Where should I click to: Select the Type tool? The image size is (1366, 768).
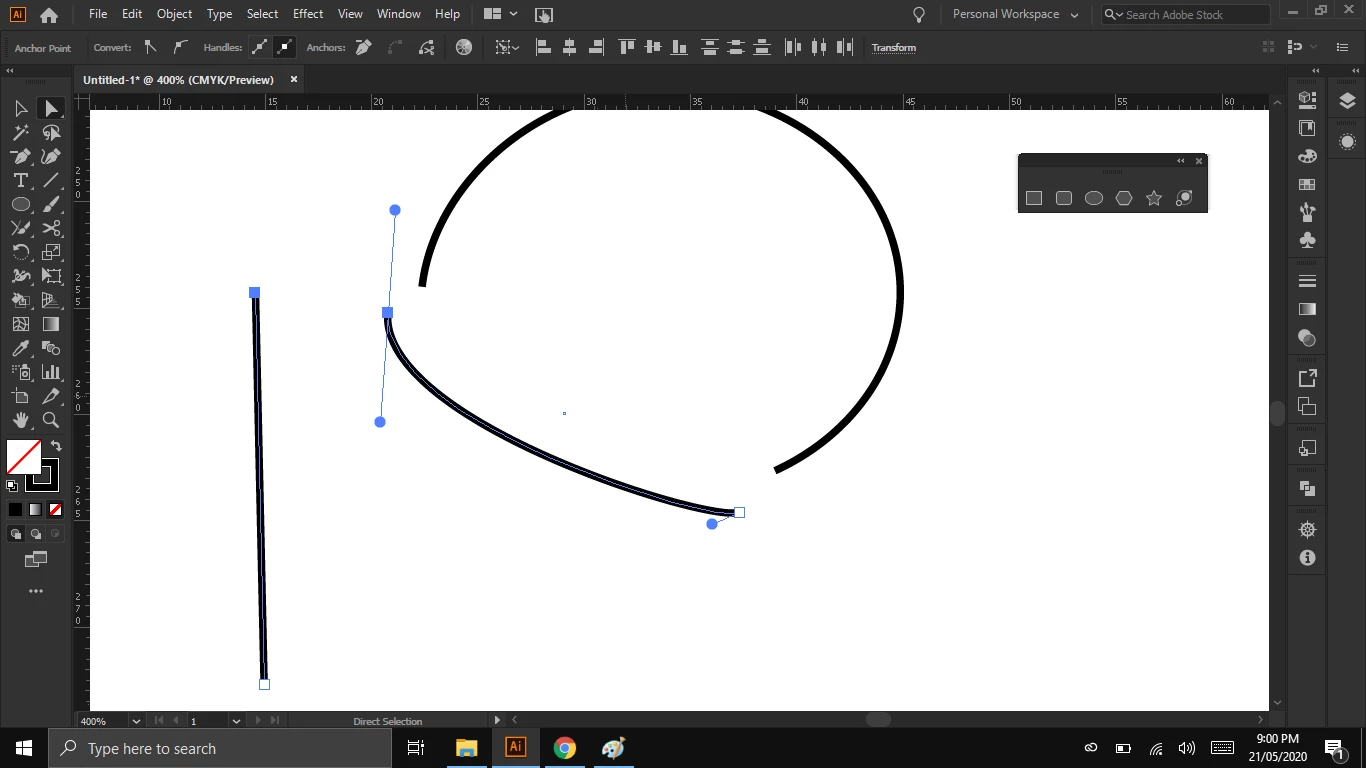pyautogui.click(x=20, y=180)
